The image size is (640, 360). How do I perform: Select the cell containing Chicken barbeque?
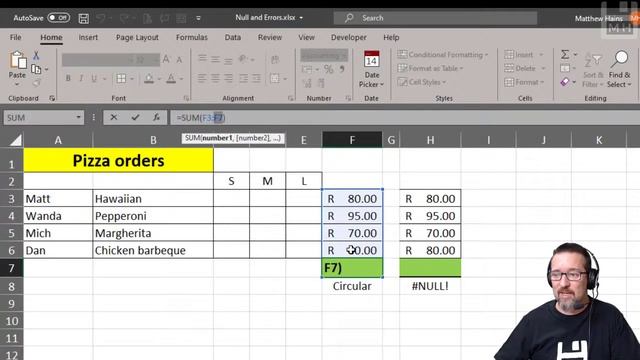point(153,250)
